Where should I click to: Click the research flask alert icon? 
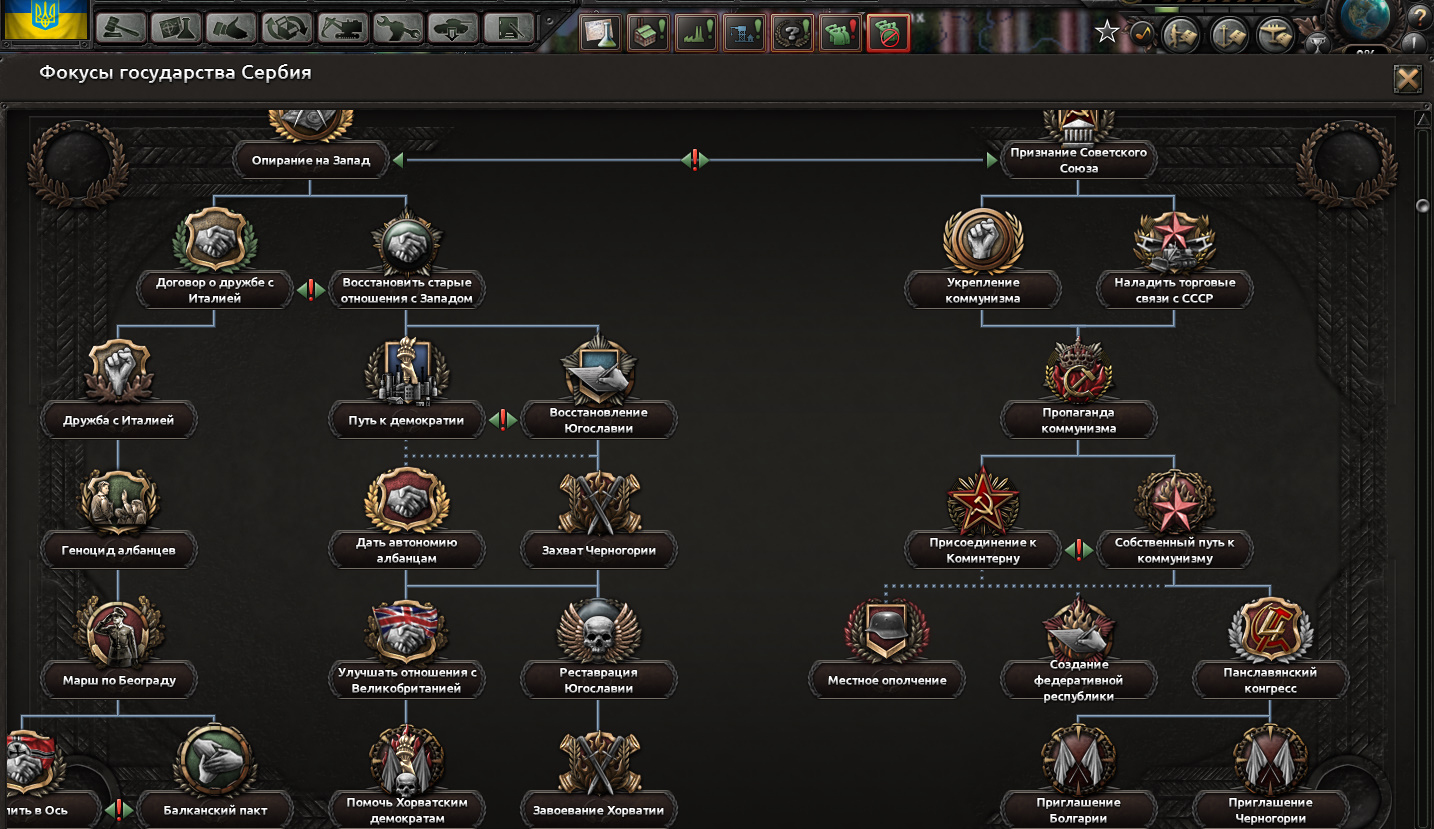(x=600, y=32)
